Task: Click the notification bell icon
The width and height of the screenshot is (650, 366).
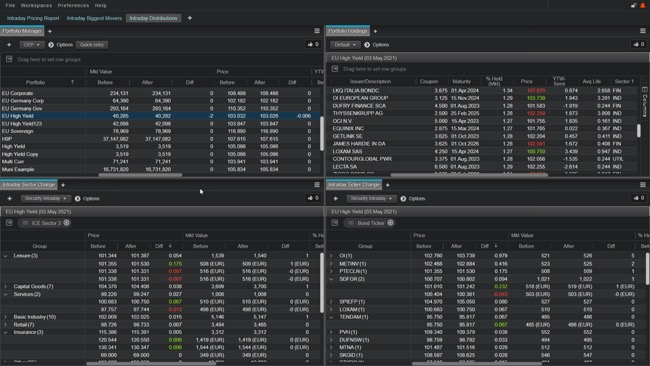Action: [x=643, y=5]
